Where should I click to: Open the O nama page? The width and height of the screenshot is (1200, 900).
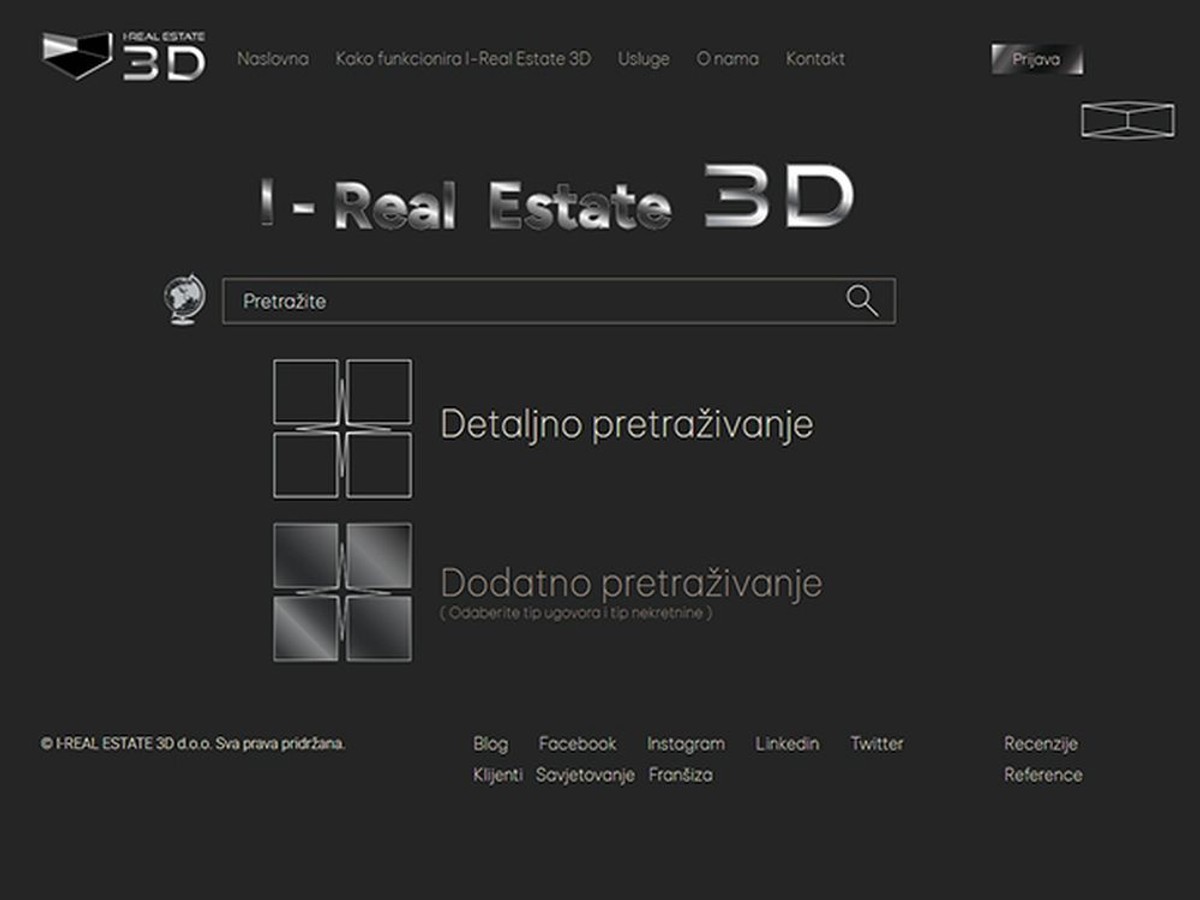727,60
